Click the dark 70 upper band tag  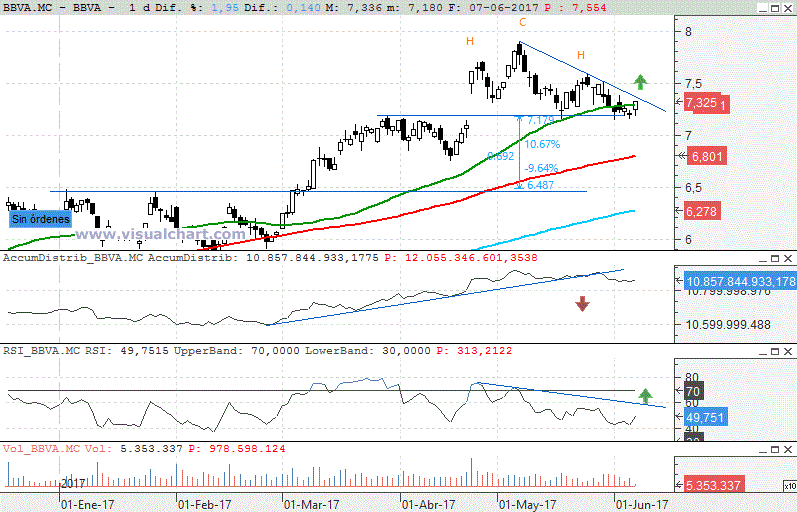click(693, 391)
